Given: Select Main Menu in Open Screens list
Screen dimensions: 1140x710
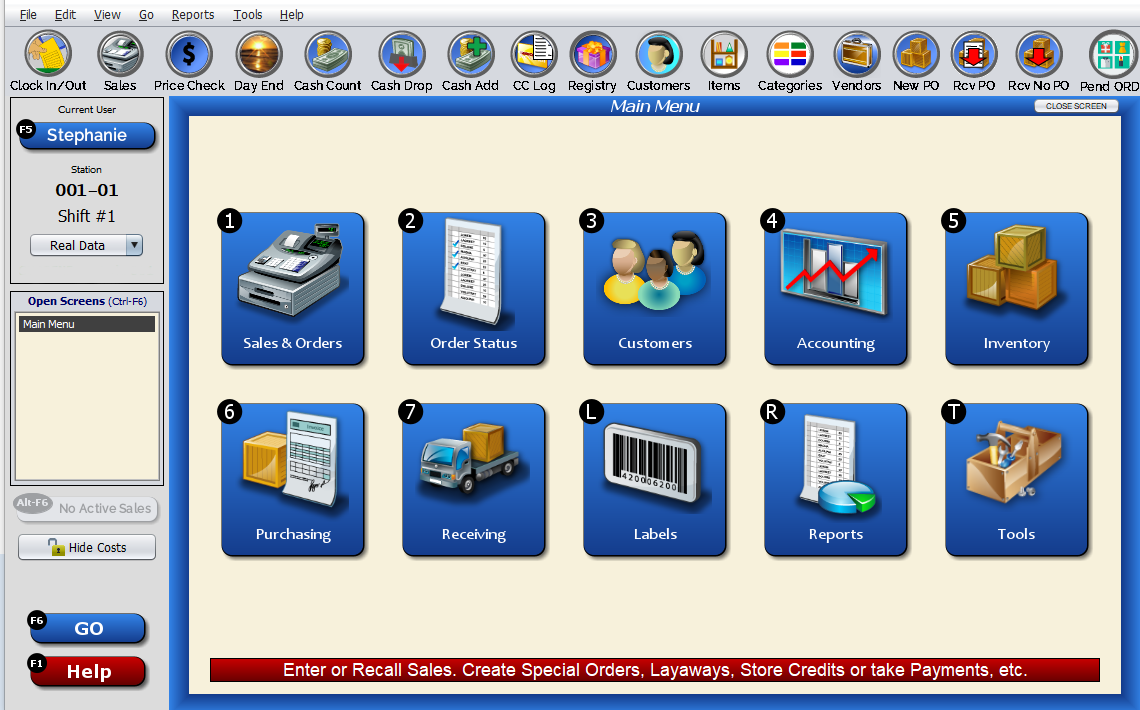Looking at the screenshot, I should (x=87, y=323).
